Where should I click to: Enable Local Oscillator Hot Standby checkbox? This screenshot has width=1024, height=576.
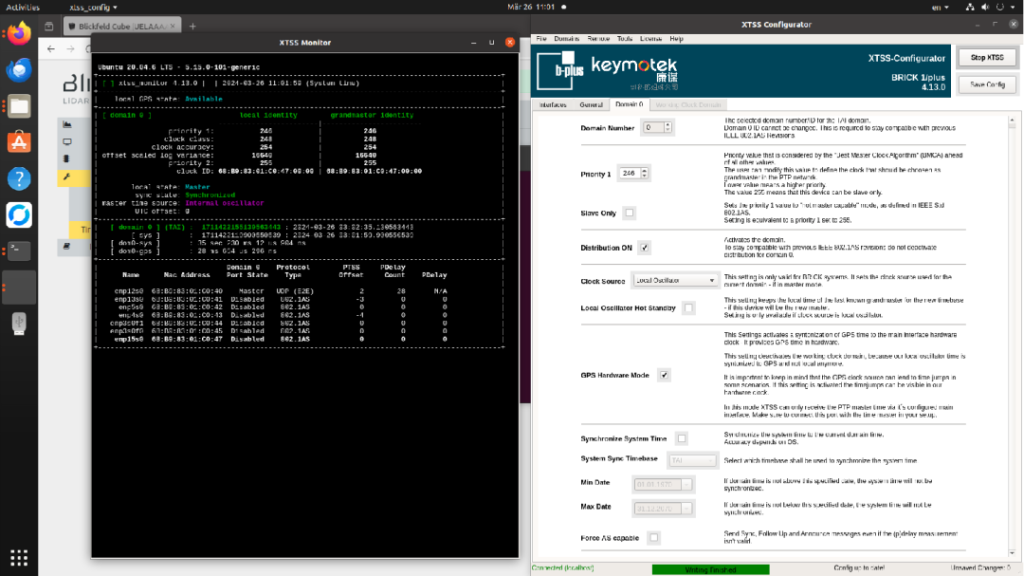(688, 308)
